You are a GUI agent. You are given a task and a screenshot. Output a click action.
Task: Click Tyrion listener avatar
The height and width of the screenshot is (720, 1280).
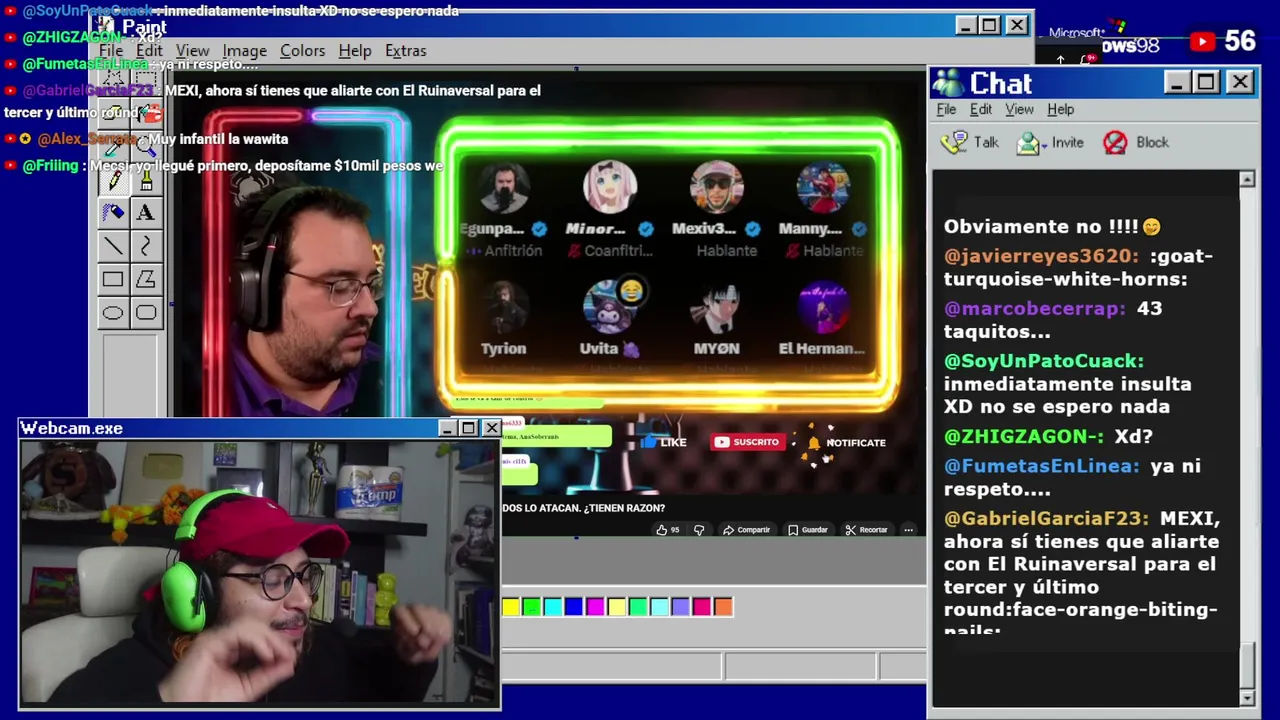click(x=503, y=307)
